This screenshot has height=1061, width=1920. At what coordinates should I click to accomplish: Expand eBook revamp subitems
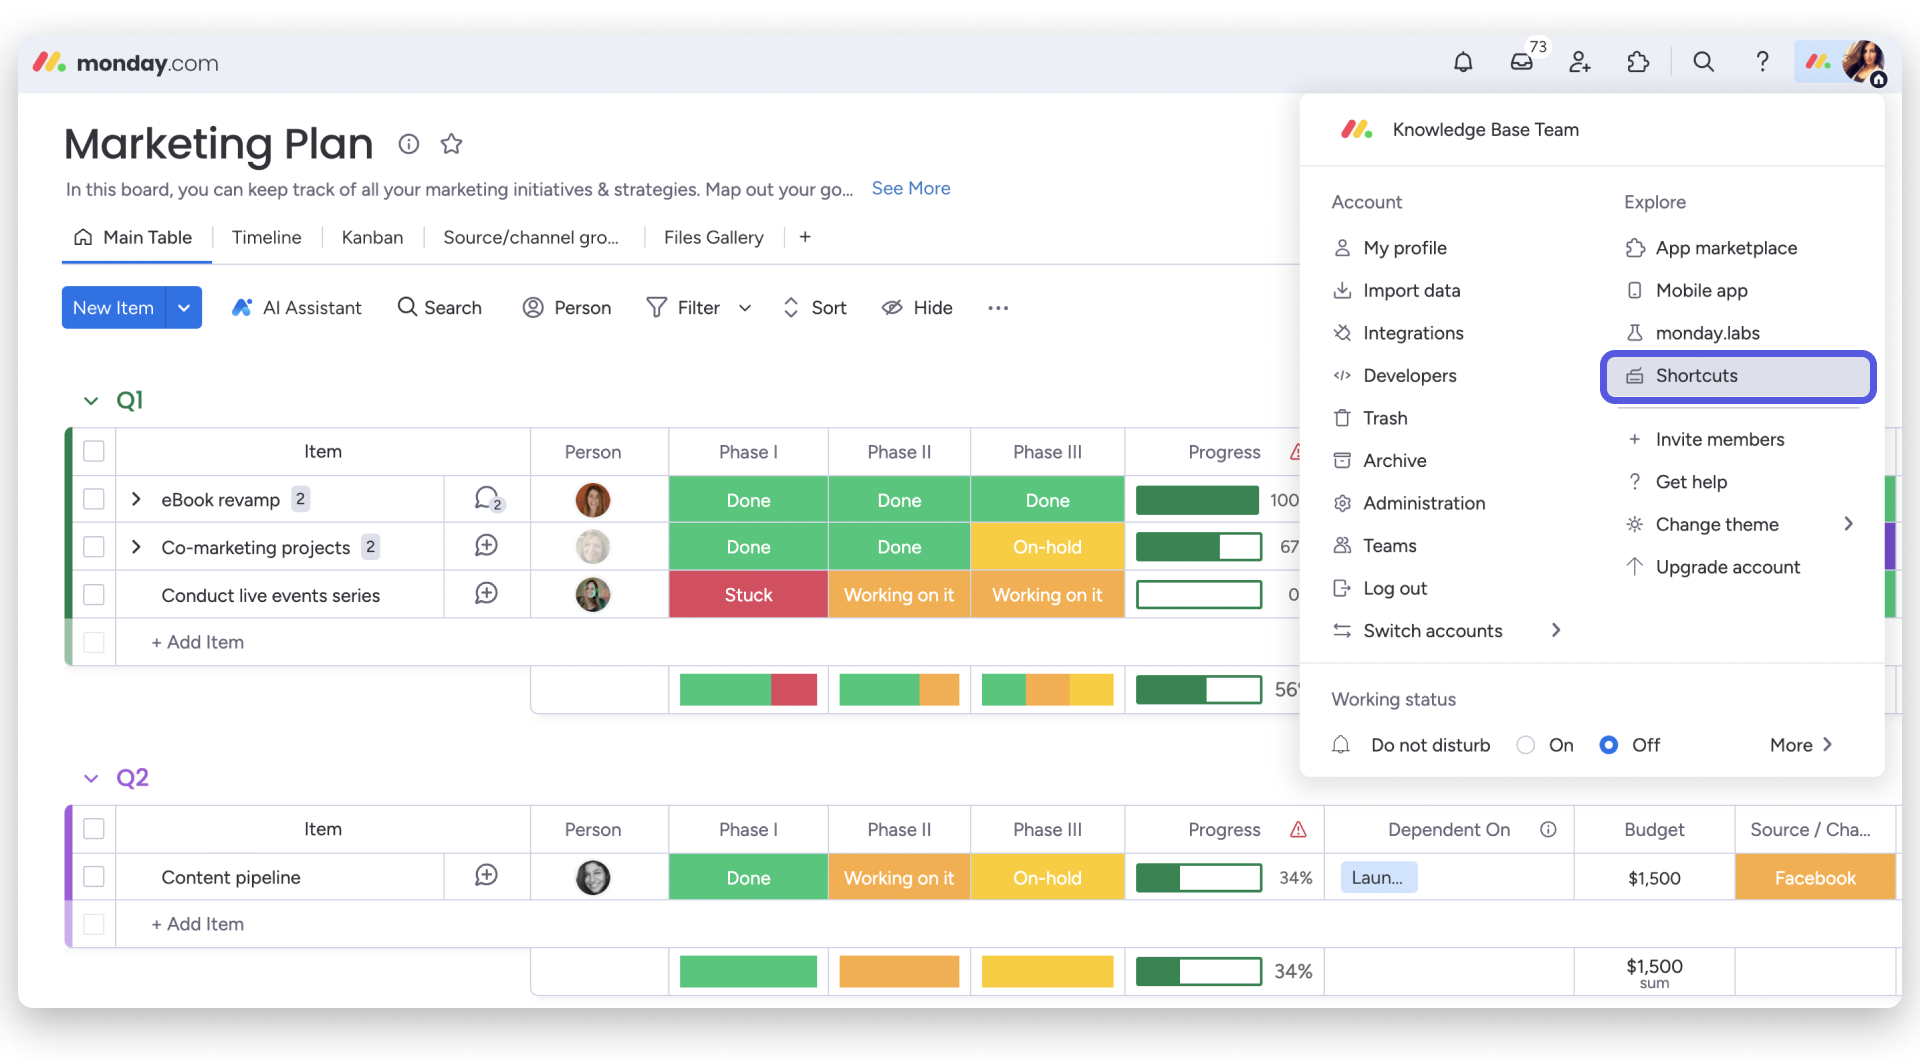point(136,499)
